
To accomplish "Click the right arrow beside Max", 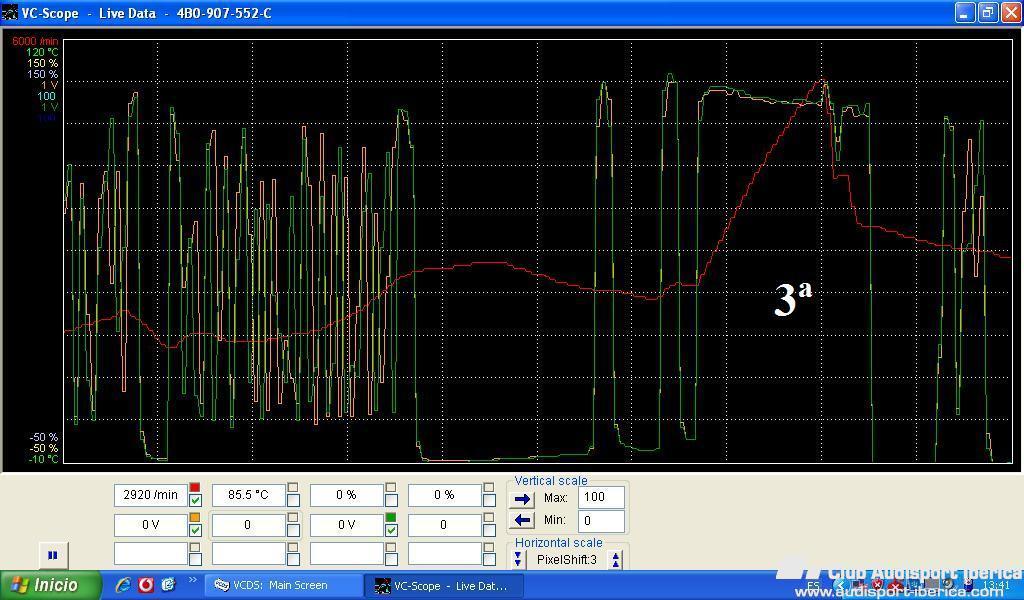I will (x=522, y=499).
